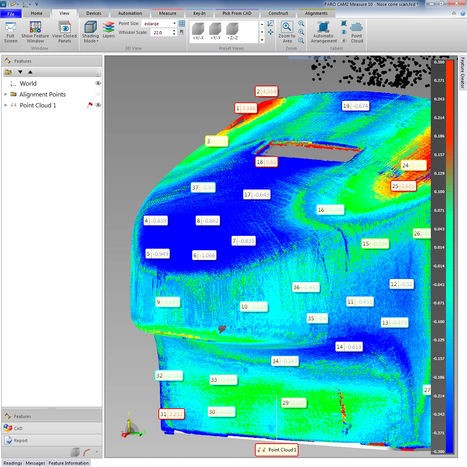Switch to the Alignments ribbon tab

(316, 13)
